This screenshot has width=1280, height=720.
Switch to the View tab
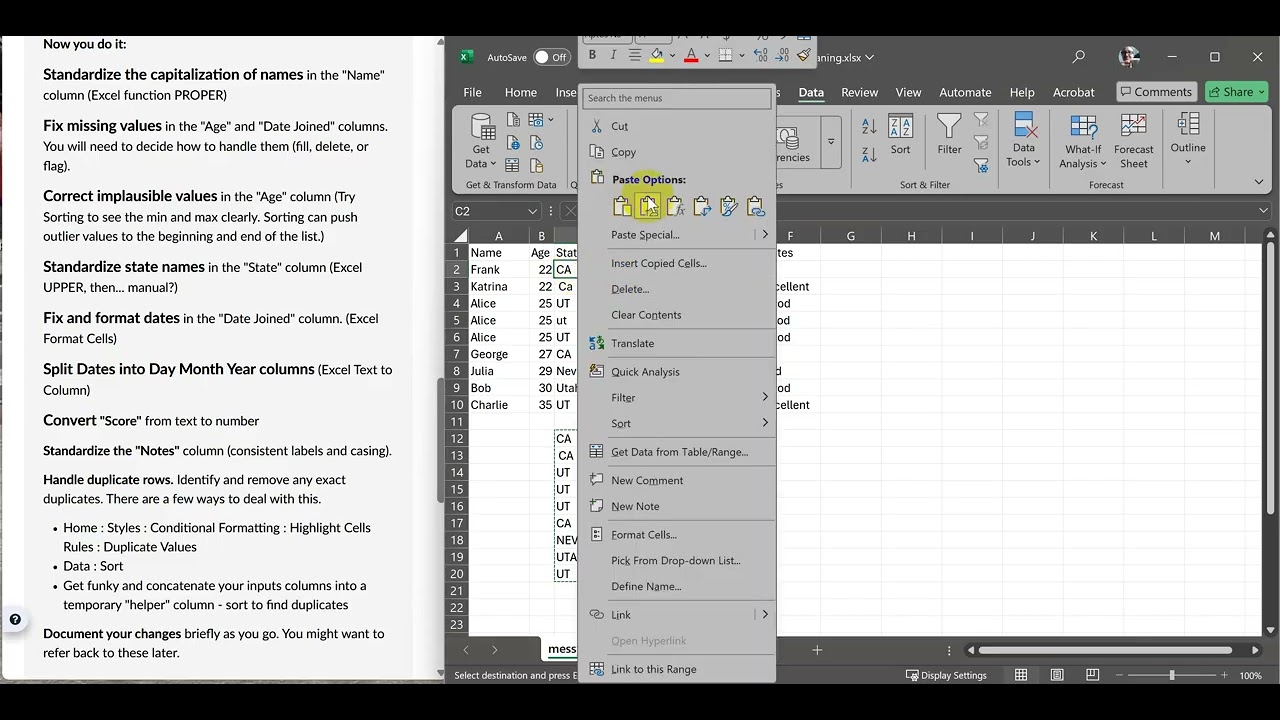[x=908, y=92]
